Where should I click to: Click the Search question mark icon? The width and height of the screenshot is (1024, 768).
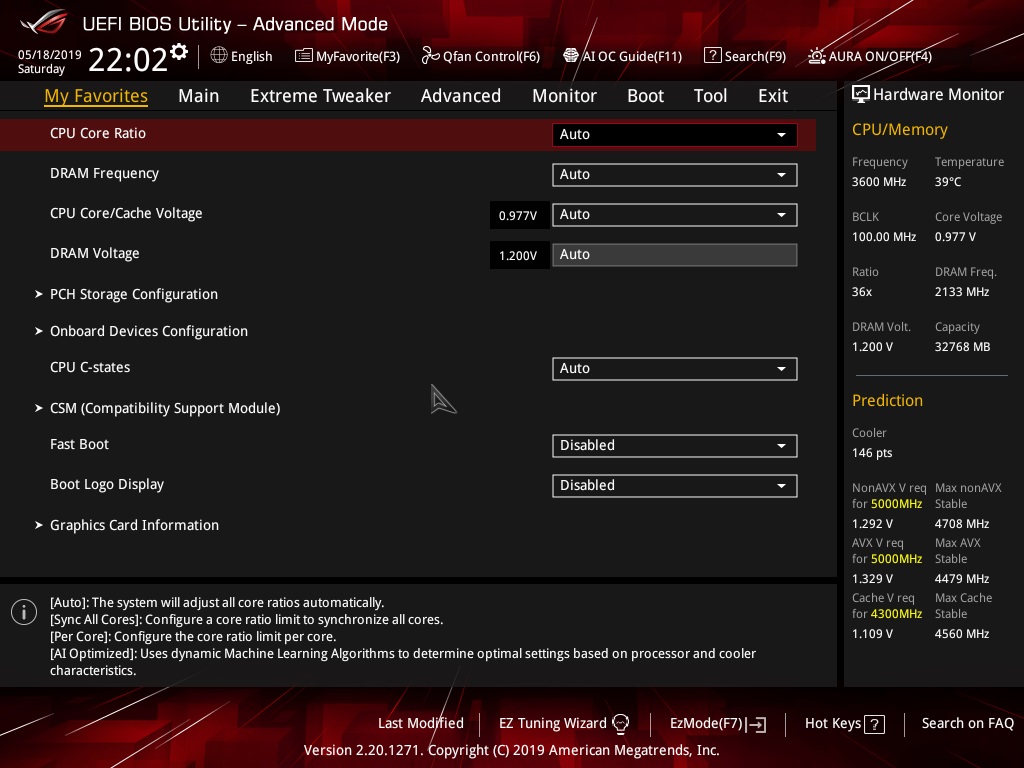tap(712, 56)
